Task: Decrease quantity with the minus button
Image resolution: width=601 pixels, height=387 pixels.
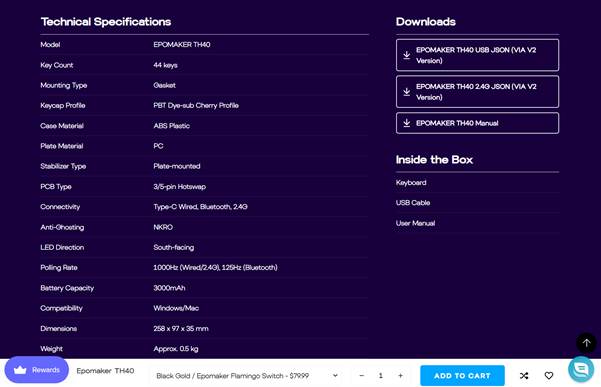Action: (x=361, y=376)
